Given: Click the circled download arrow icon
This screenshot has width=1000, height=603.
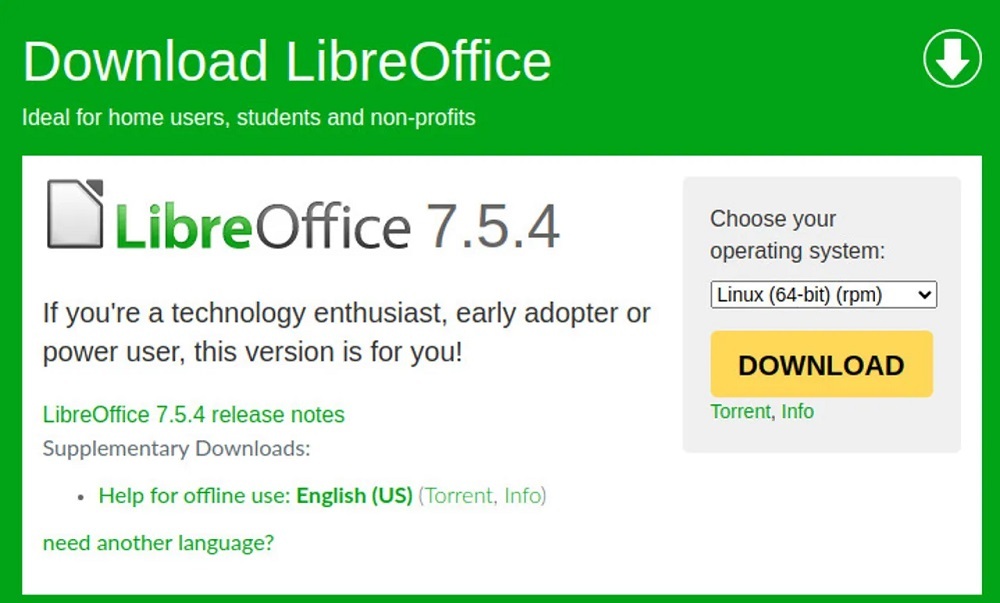Looking at the screenshot, I should pyautogui.click(x=952, y=57).
